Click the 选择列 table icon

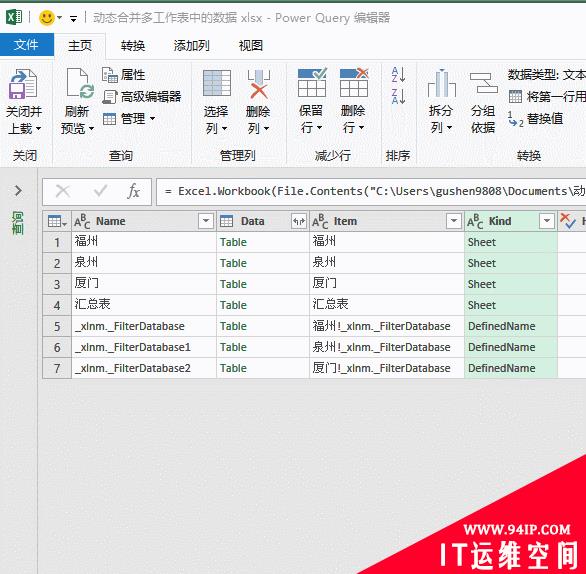[217, 83]
